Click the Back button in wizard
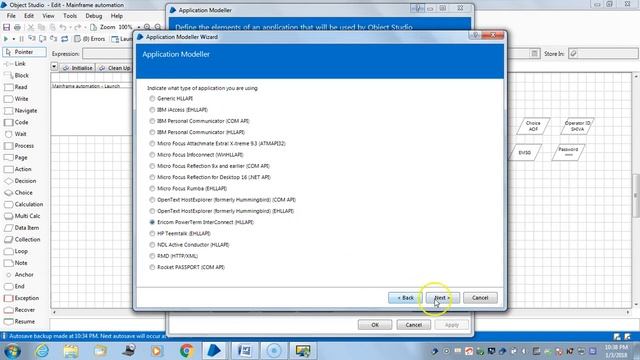The image size is (640, 360). coord(405,298)
